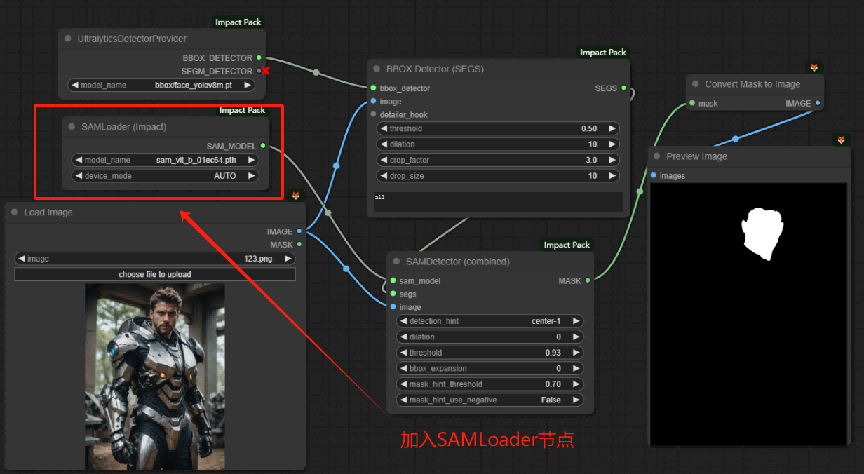Click the SAMDetector (combined) title
864x474 pixels.
[457, 261]
